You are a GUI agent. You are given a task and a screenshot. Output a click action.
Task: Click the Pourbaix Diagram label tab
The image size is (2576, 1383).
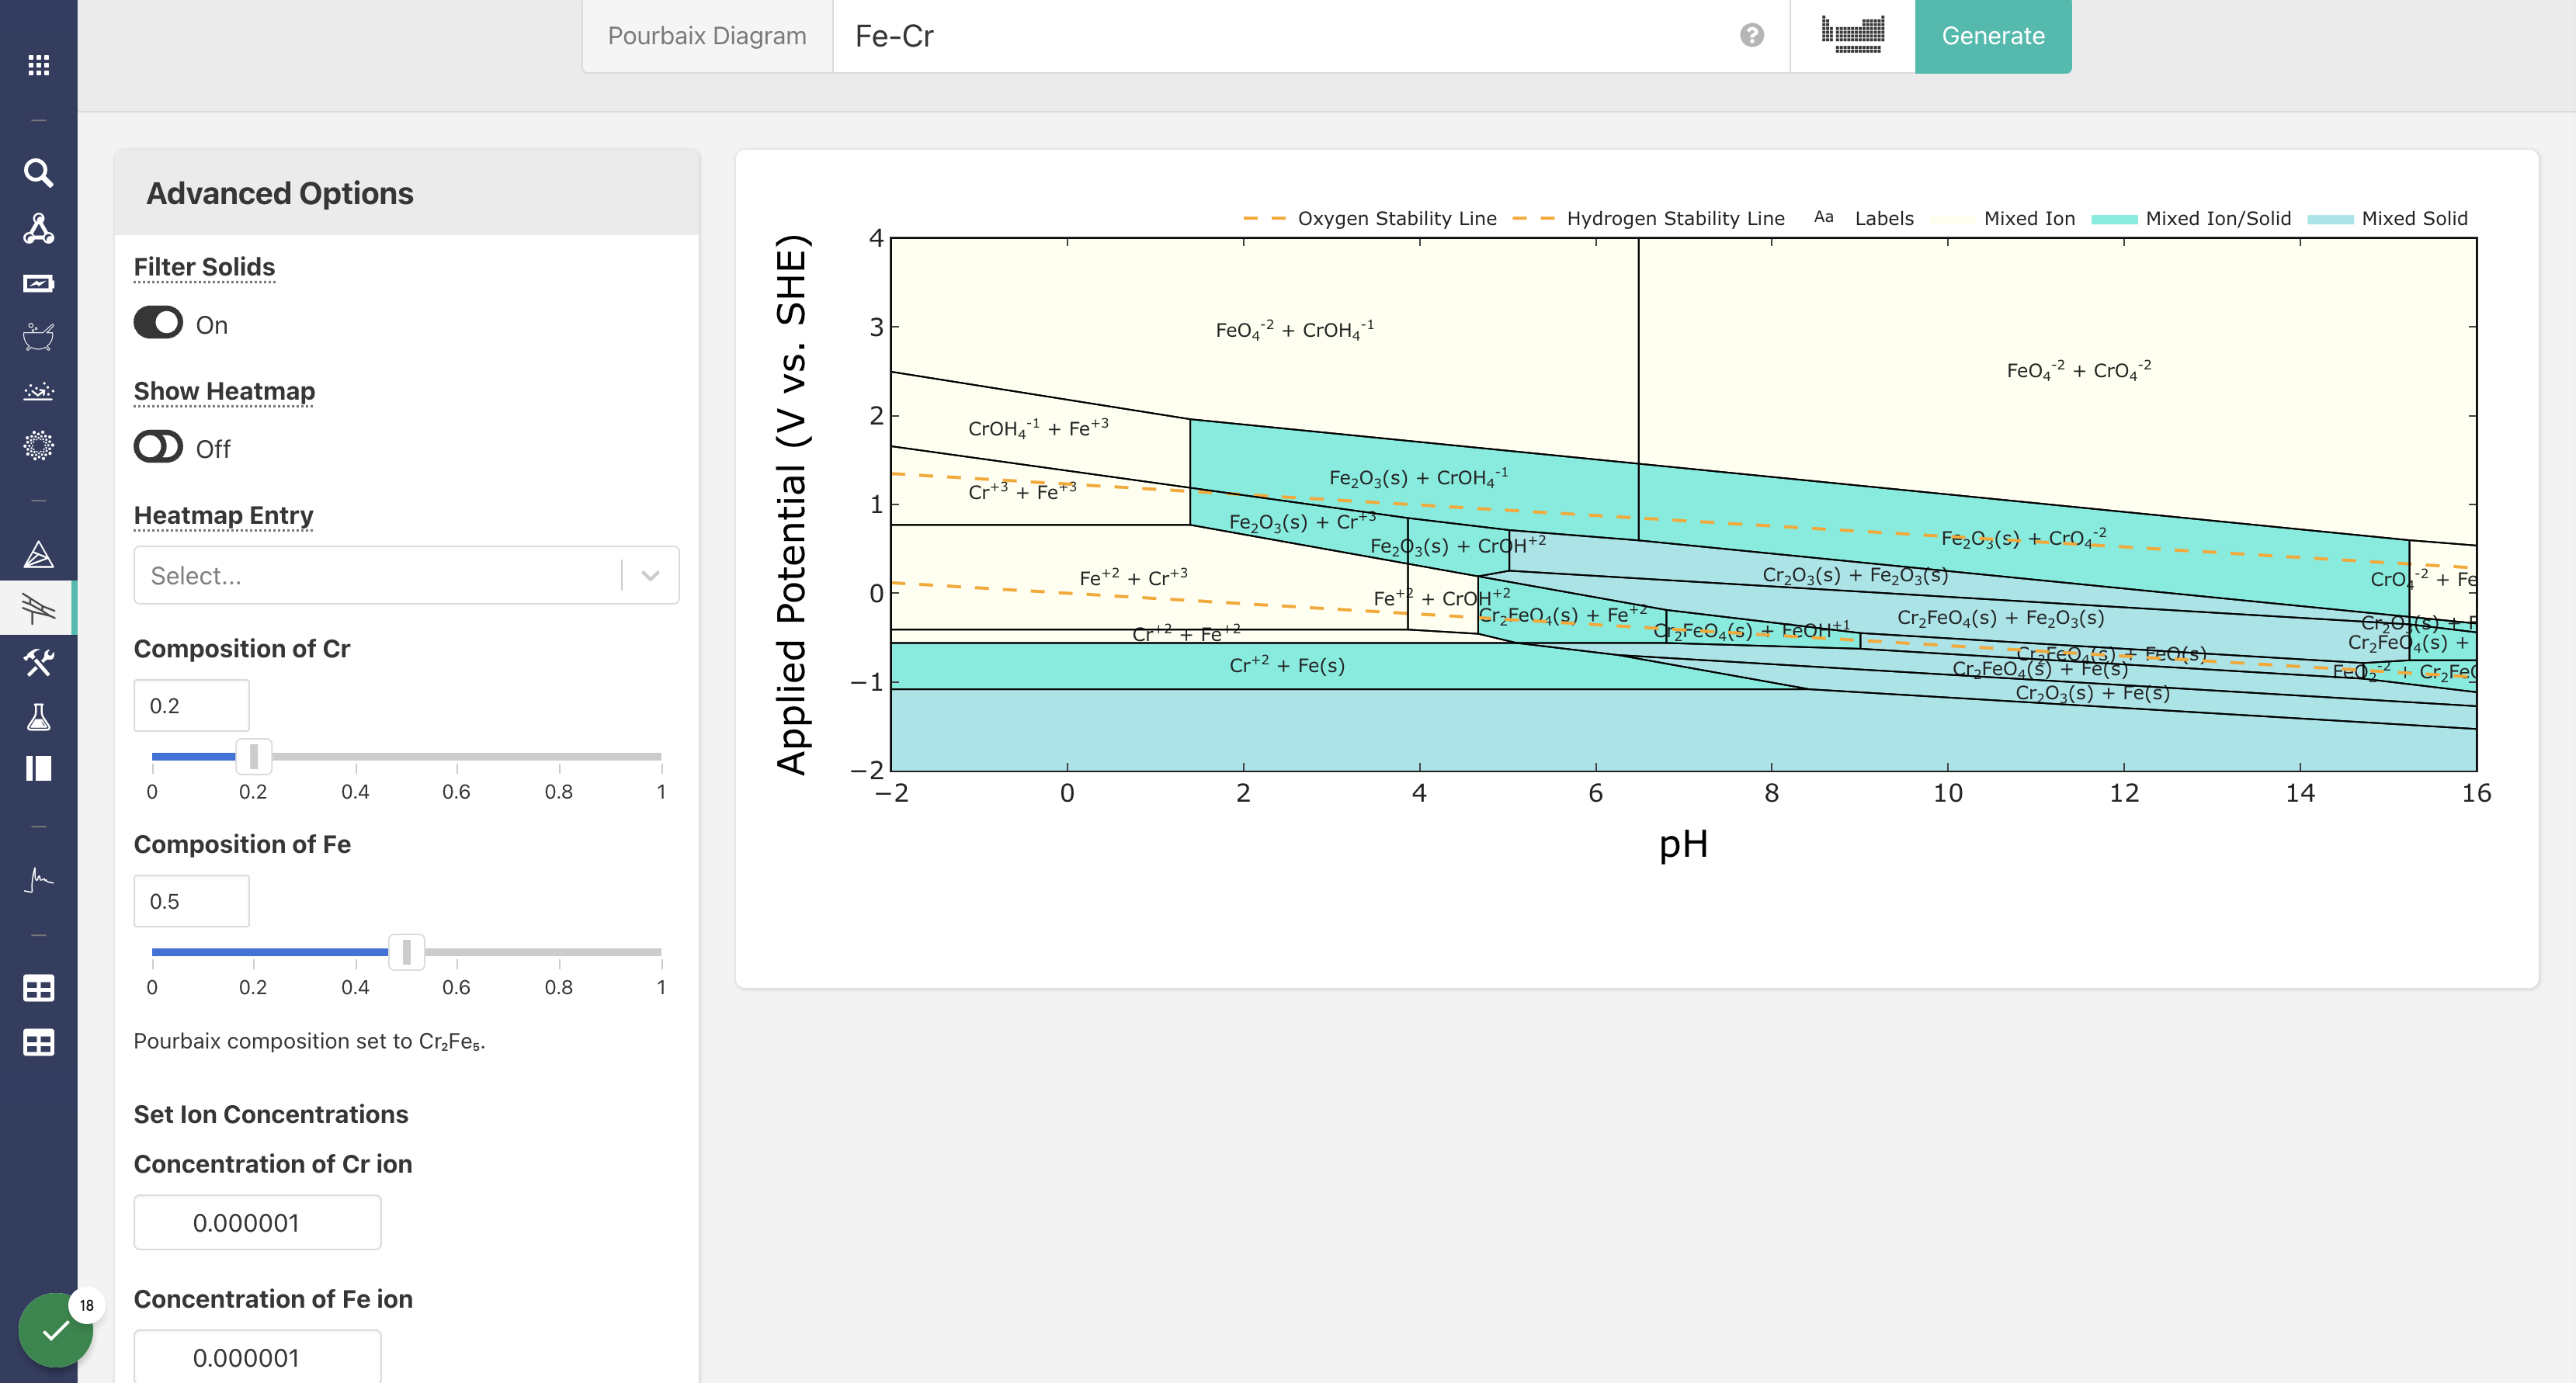[x=706, y=36]
